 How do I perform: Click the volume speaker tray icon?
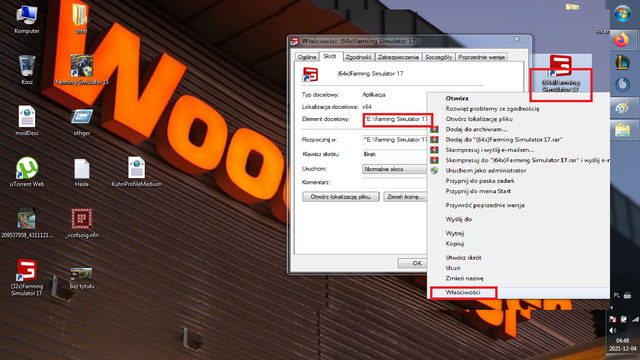[x=612, y=330]
